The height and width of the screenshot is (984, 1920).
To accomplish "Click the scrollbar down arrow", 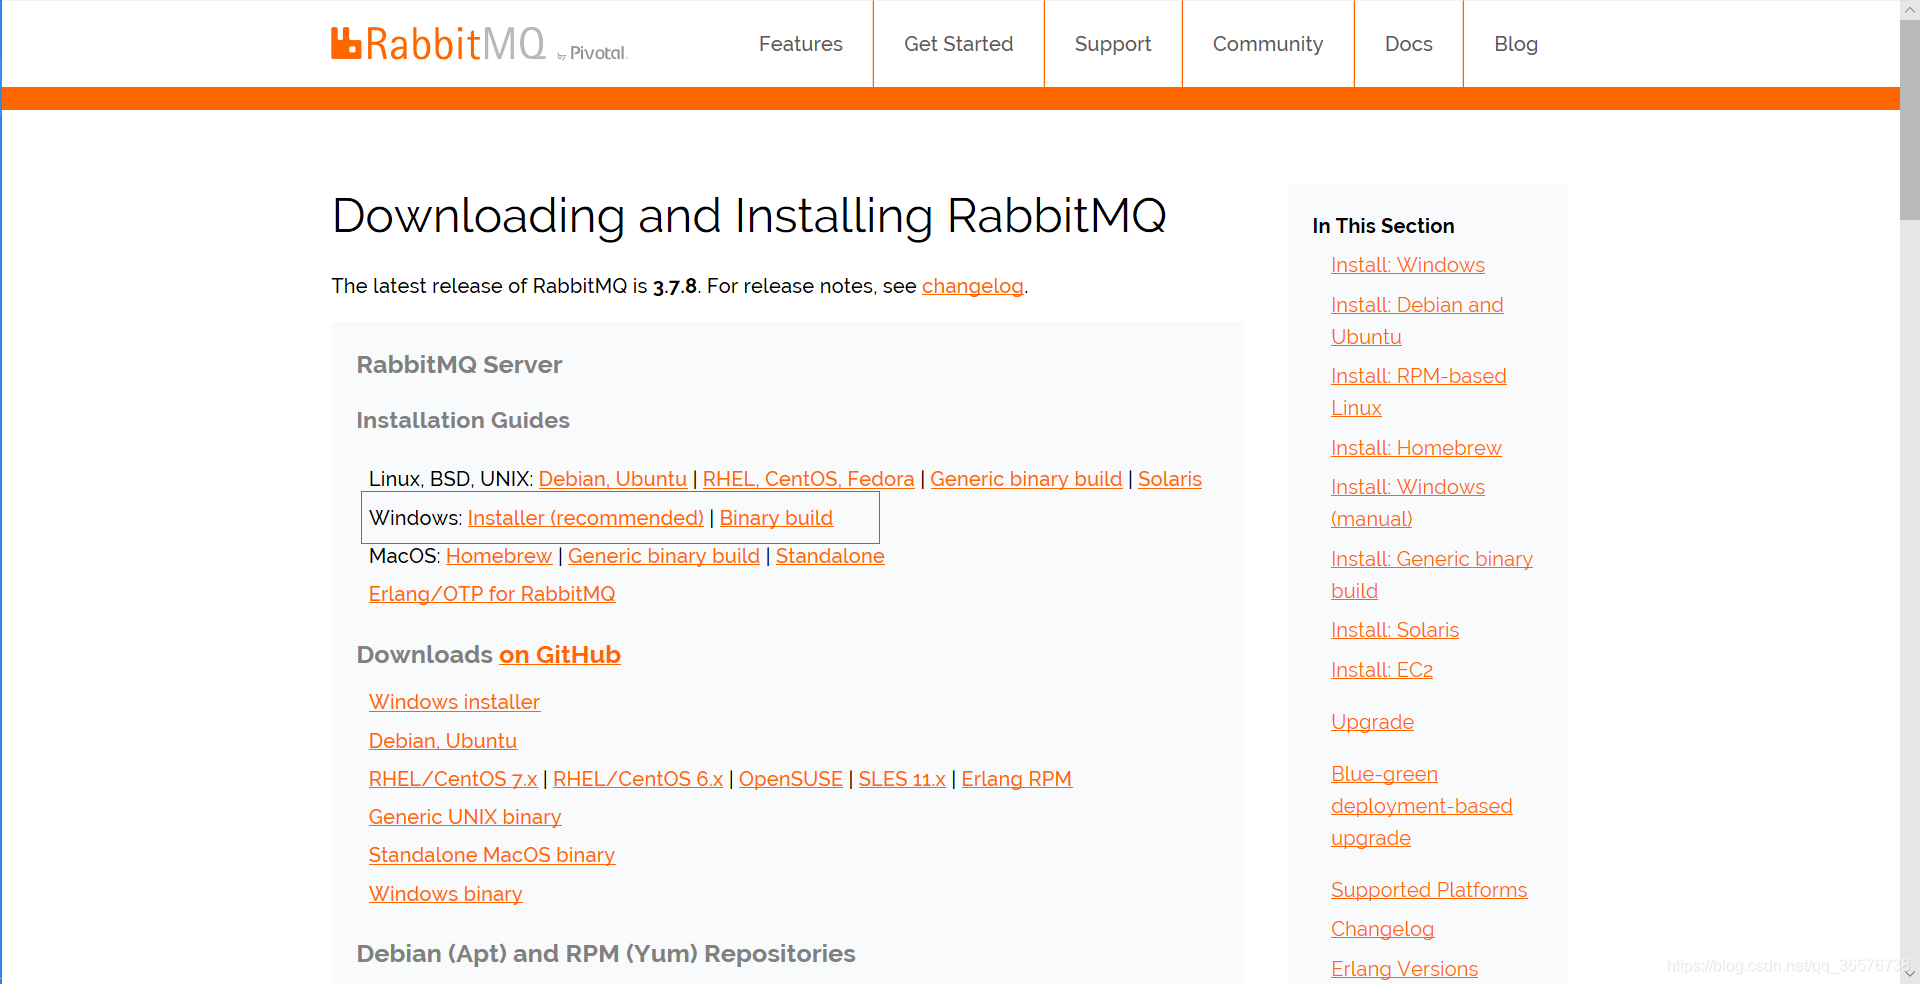I will [x=1910, y=974].
